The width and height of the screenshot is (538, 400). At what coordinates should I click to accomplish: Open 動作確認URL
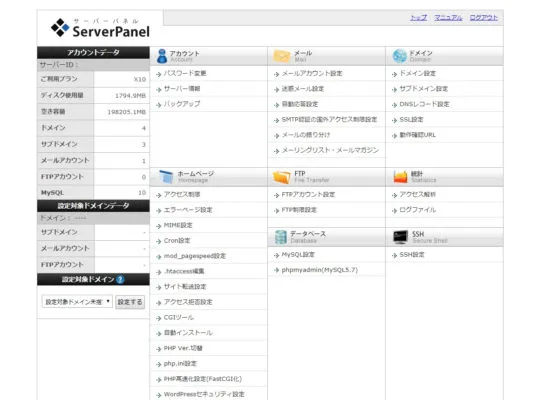pos(418,135)
